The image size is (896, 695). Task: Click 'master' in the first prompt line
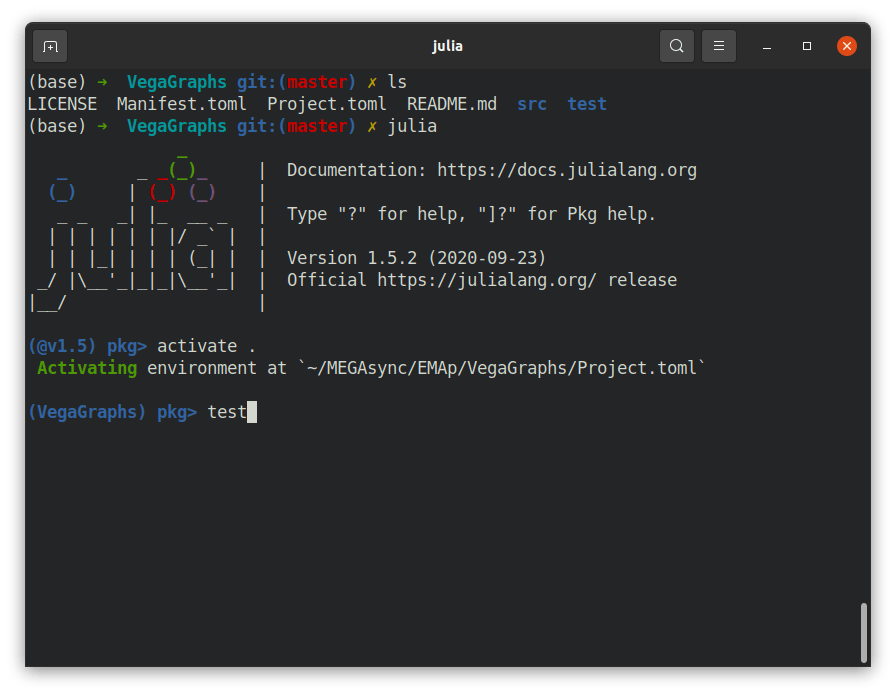coord(317,82)
